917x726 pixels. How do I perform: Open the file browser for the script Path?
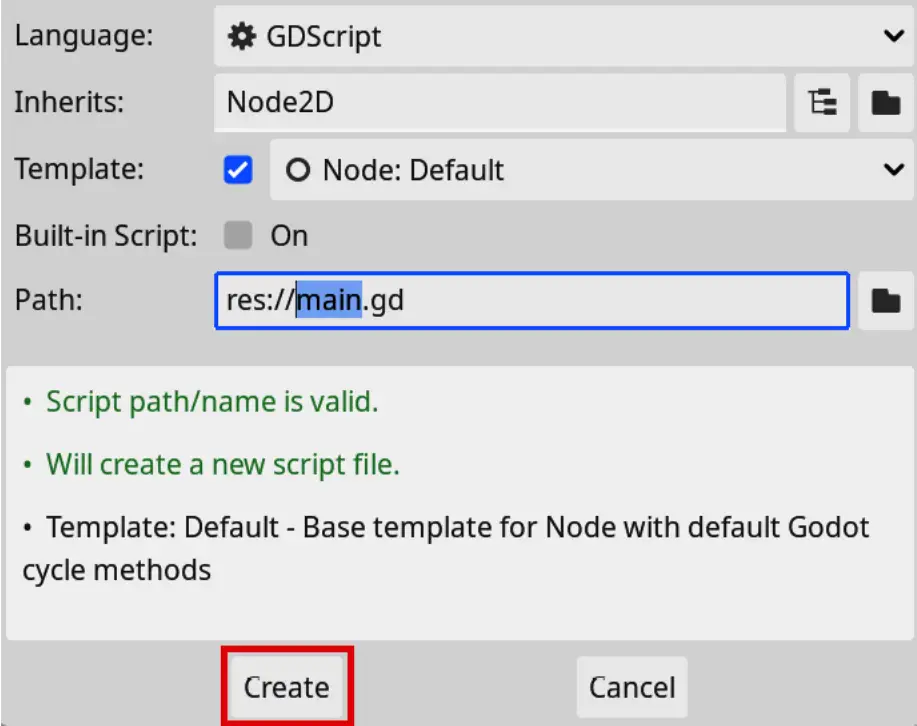pyautogui.click(x=885, y=300)
